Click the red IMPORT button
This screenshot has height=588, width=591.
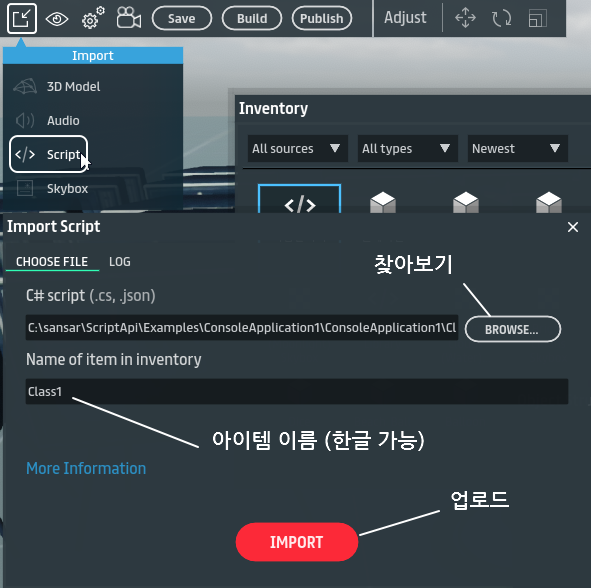click(x=297, y=542)
